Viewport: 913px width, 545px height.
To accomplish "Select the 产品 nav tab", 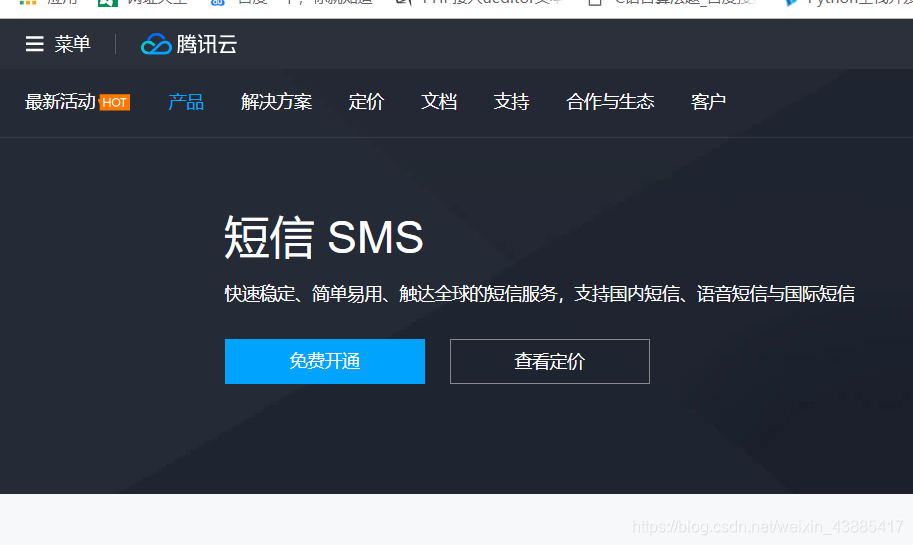I will [x=186, y=102].
